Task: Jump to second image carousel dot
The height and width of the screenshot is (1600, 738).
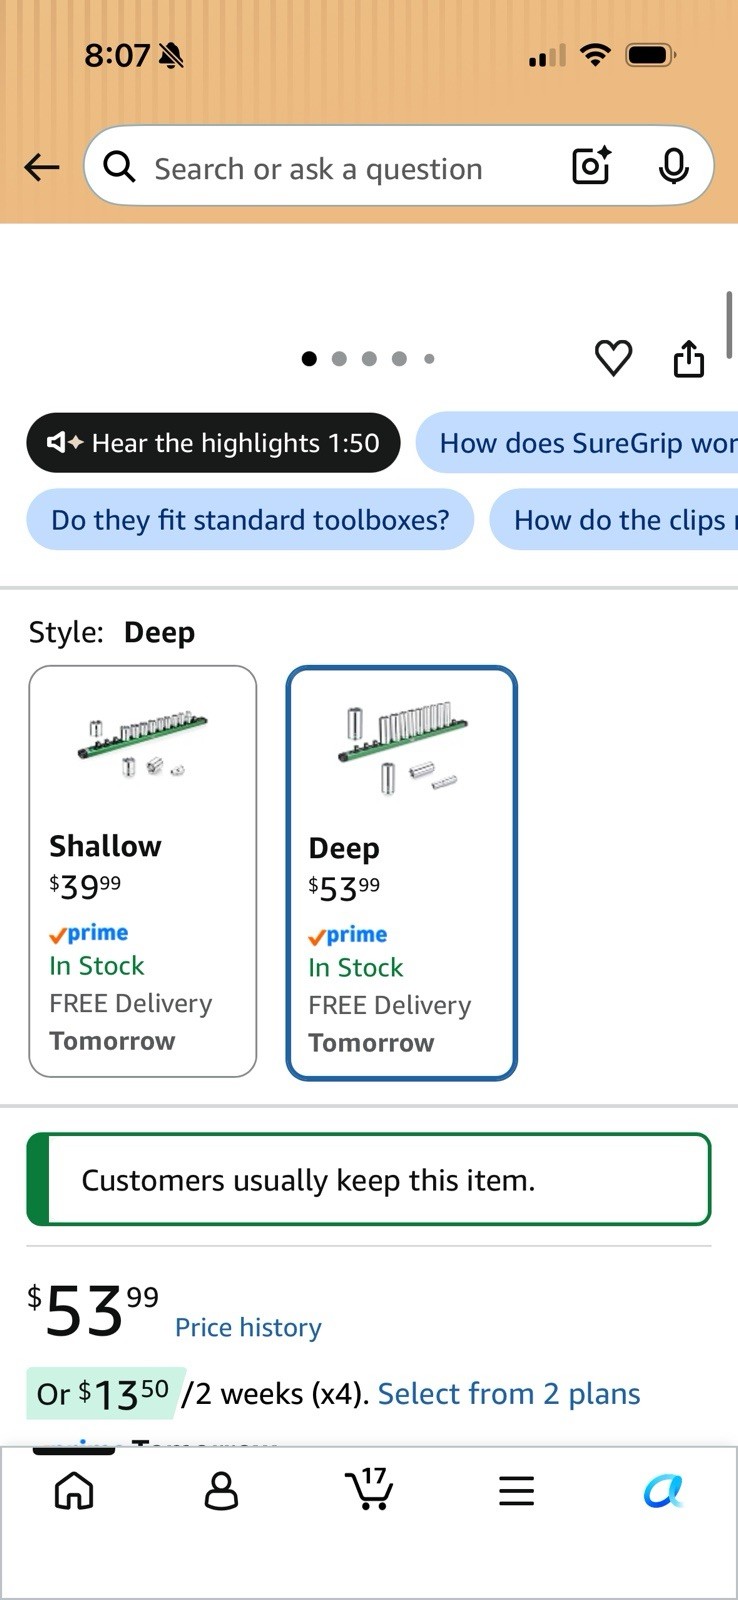Action: coord(339,358)
